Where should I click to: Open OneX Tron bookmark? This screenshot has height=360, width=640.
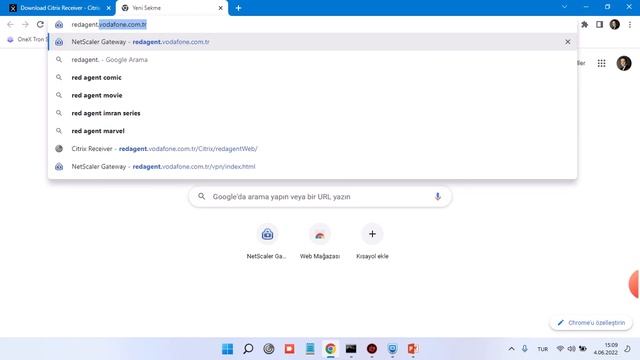(x=26, y=39)
